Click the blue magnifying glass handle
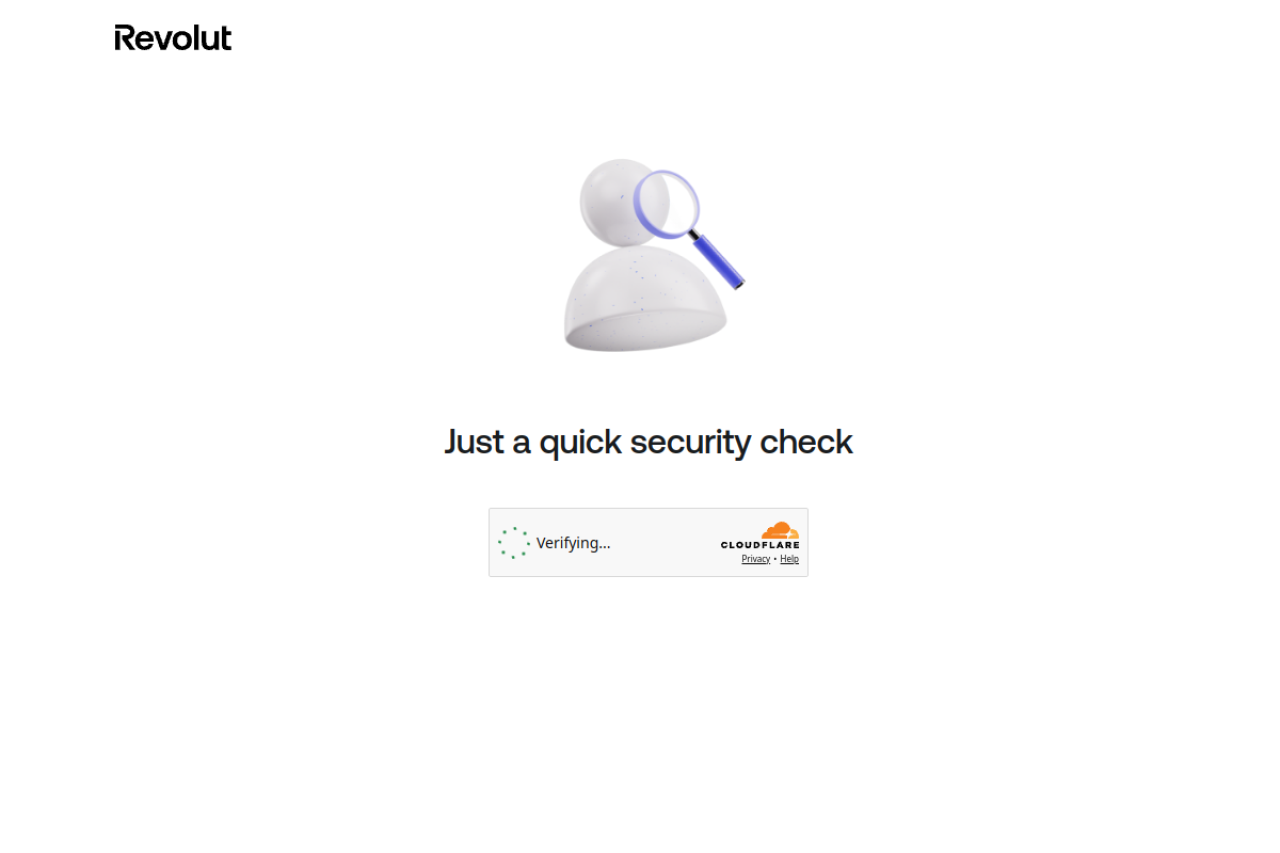 [x=719, y=260]
